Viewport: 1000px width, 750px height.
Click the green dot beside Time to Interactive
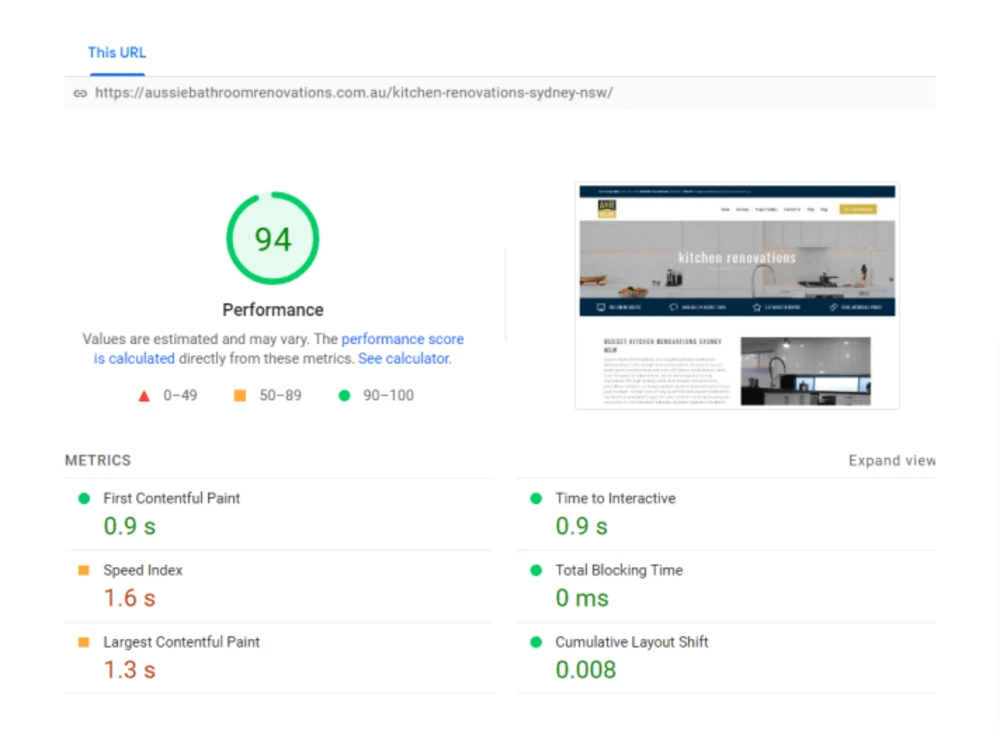coord(536,499)
